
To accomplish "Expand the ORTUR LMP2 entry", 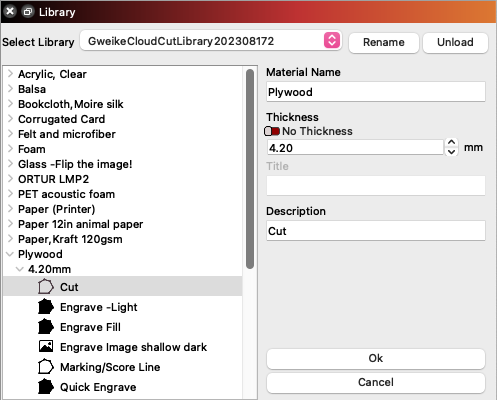I will click(10, 179).
